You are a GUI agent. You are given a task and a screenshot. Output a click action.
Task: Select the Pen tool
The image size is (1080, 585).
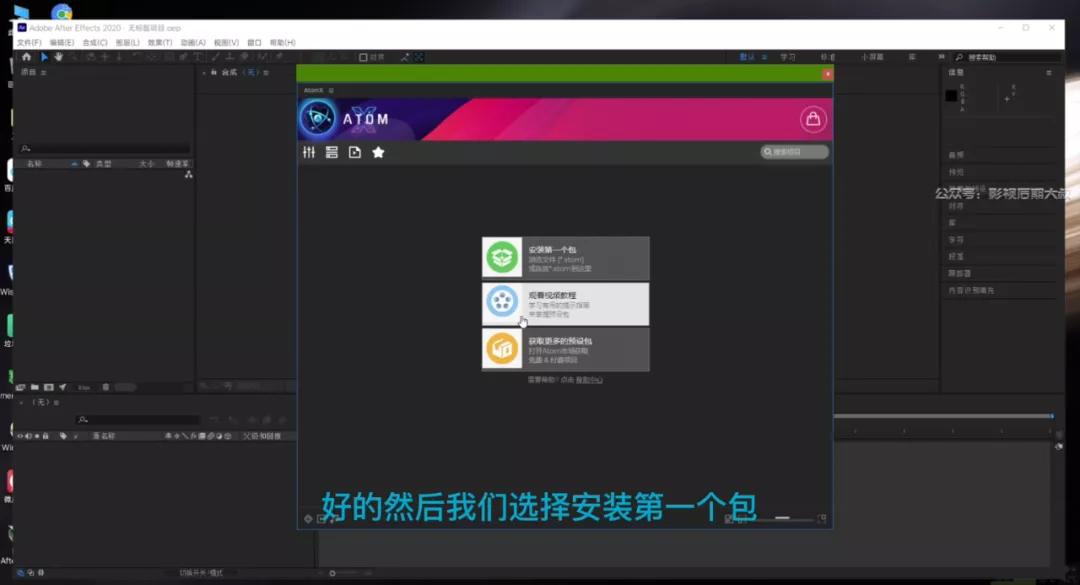tap(184, 57)
